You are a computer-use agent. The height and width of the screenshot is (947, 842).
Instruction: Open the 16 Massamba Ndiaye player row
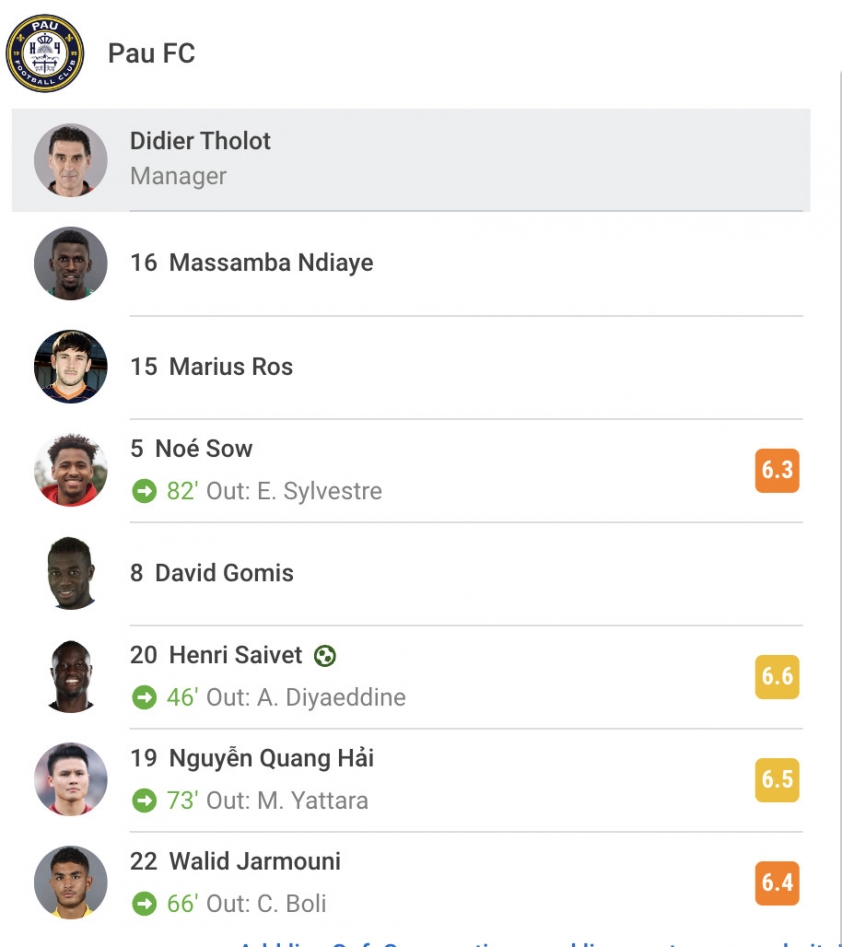[x=411, y=263]
